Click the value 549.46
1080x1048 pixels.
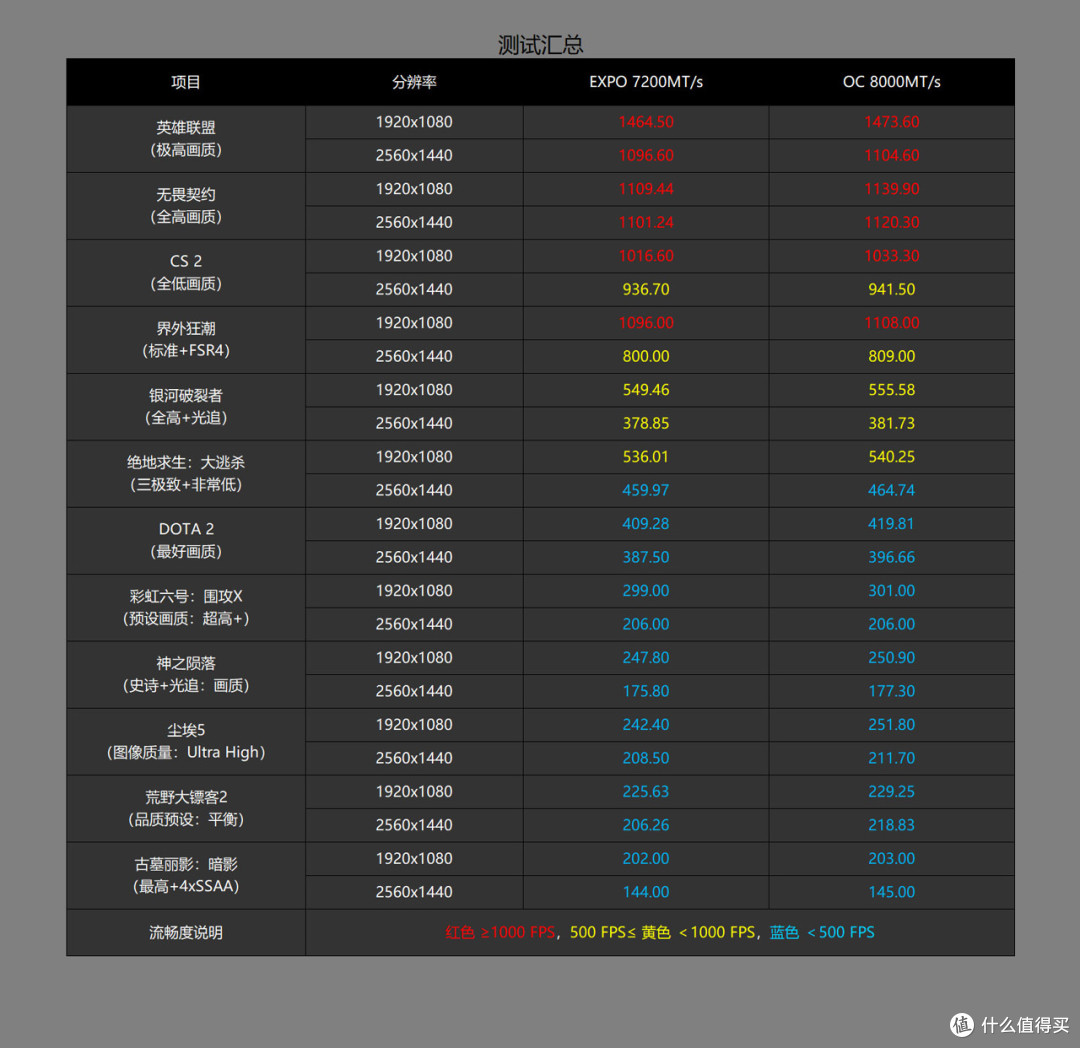pos(645,390)
